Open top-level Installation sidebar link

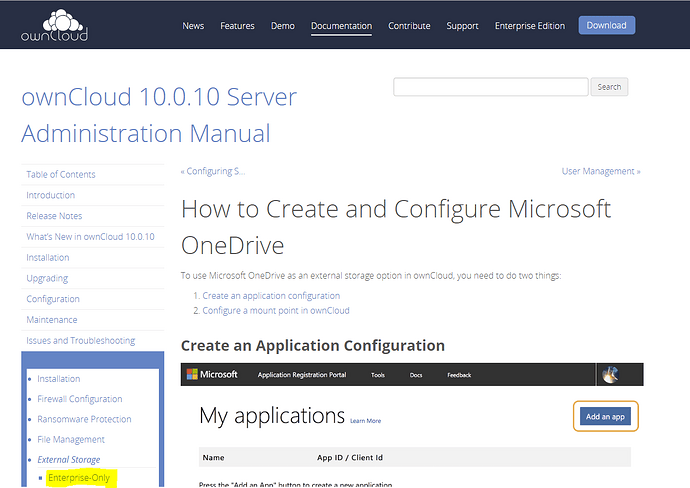pos(48,257)
